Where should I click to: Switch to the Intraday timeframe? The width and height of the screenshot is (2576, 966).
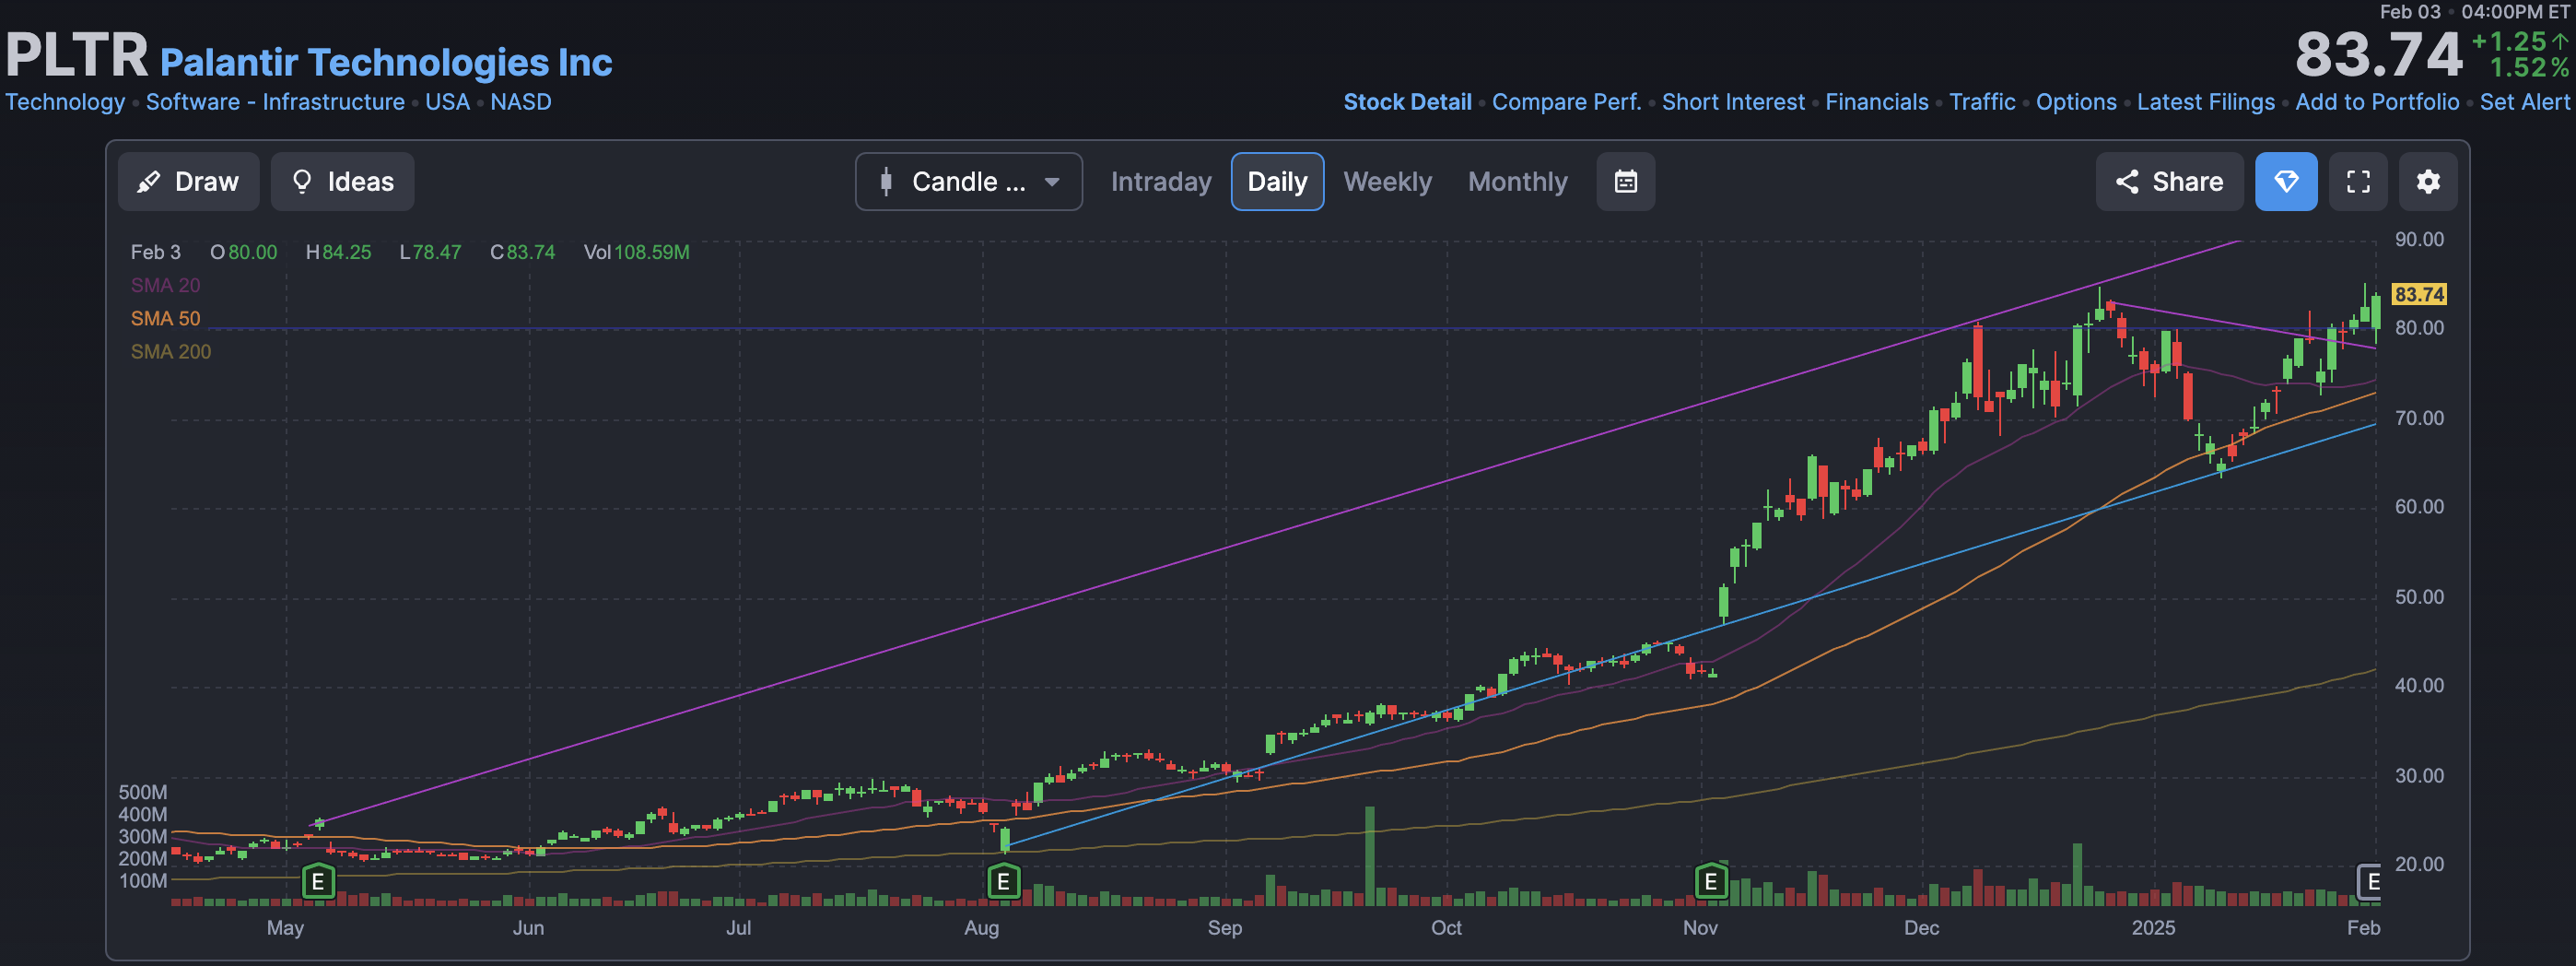pyautogui.click(x=1160, y=182)
